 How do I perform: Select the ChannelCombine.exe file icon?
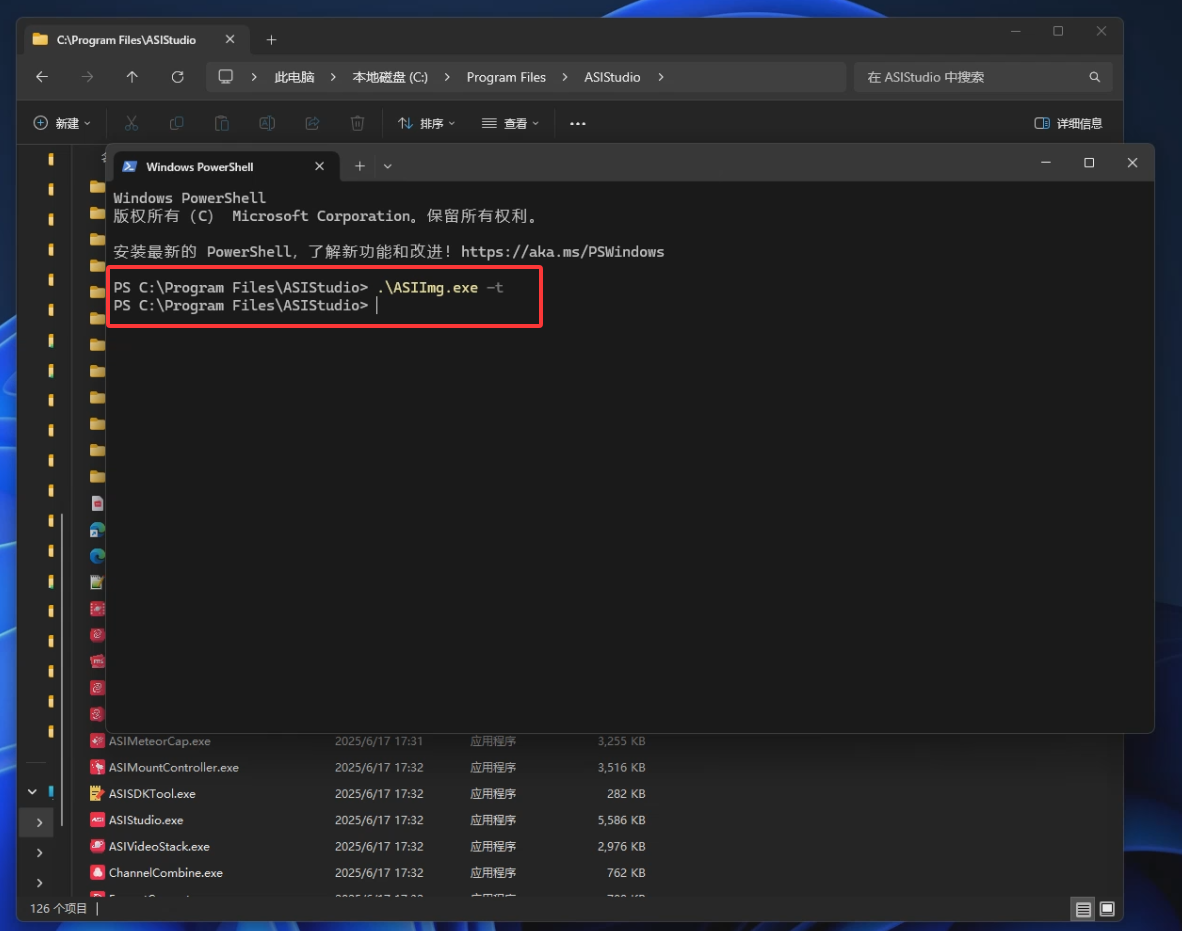(97, 873)
